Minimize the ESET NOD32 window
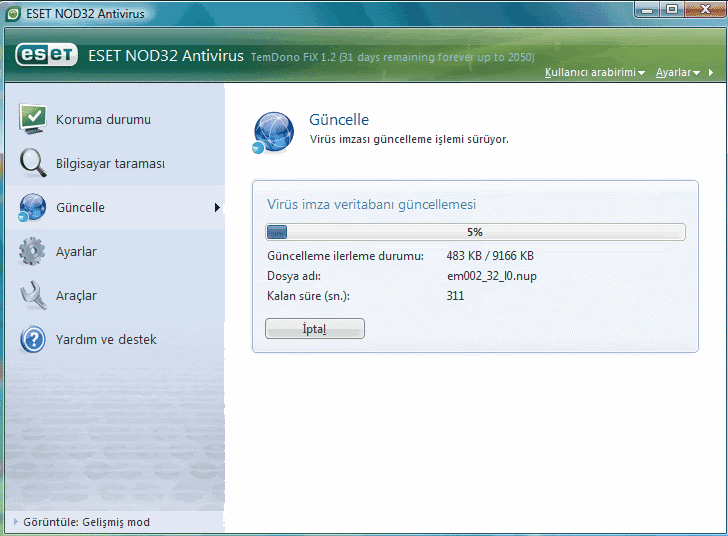728x536 pixels. coord(647,9)
